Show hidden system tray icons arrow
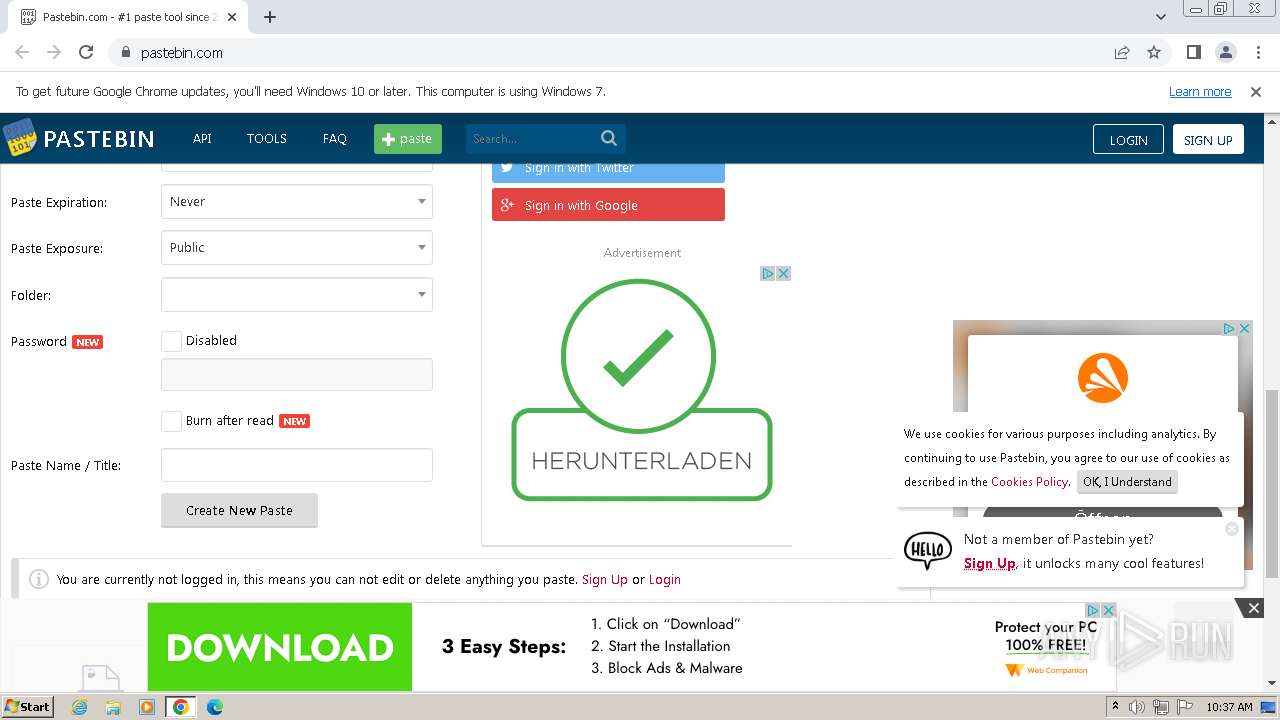The width and height of the screenshot is (1280, 720). [x=1116, y=707]
